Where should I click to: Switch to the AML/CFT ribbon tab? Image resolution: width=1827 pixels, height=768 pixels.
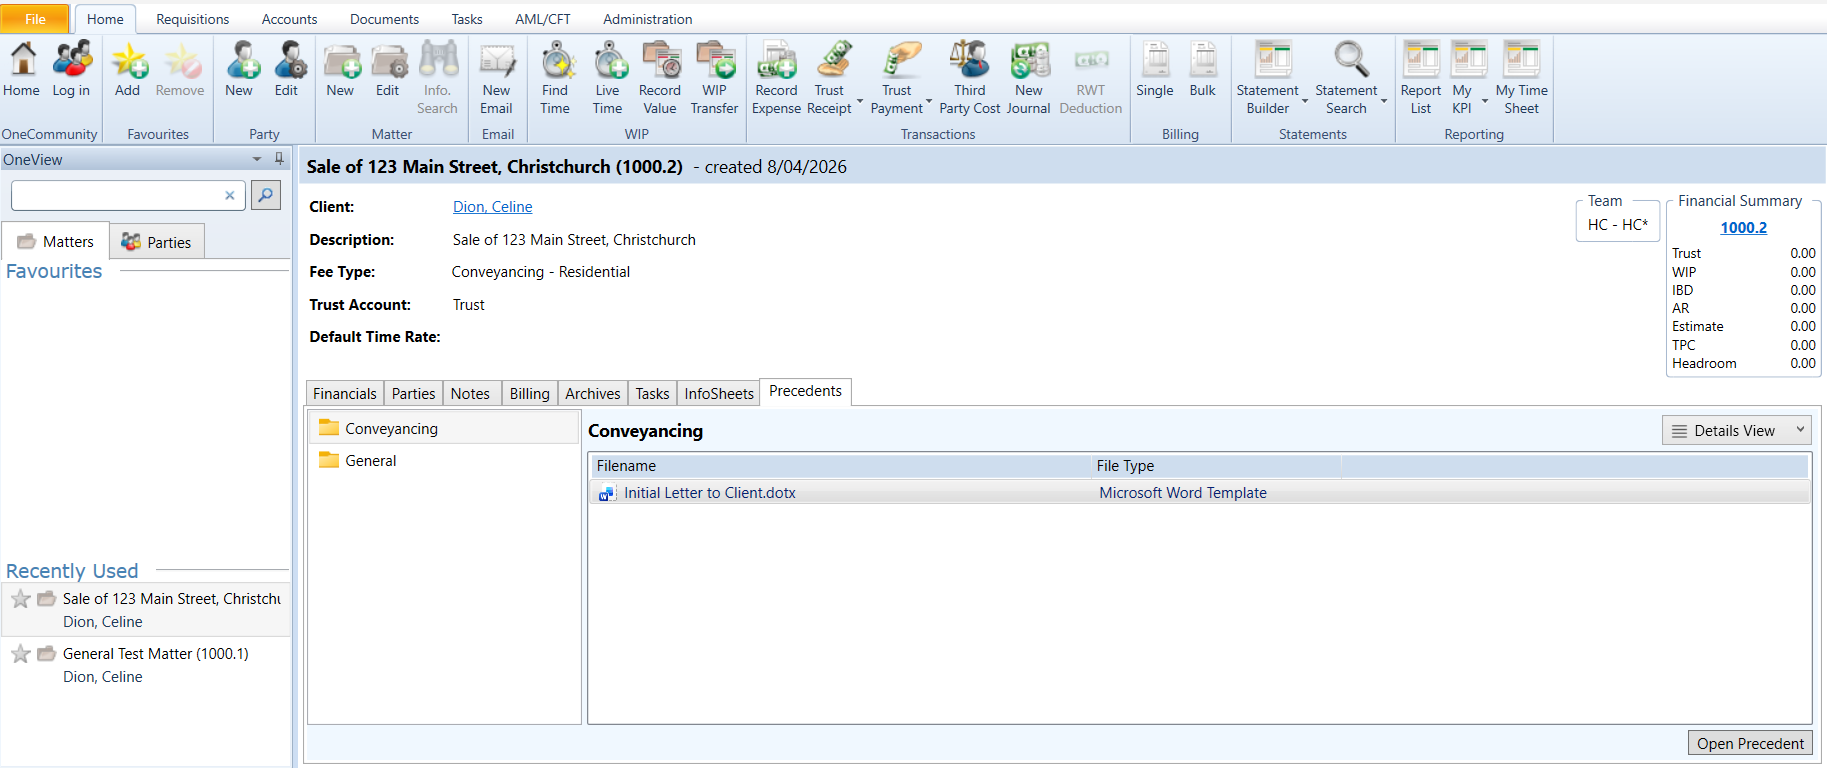tap(543, 19)
